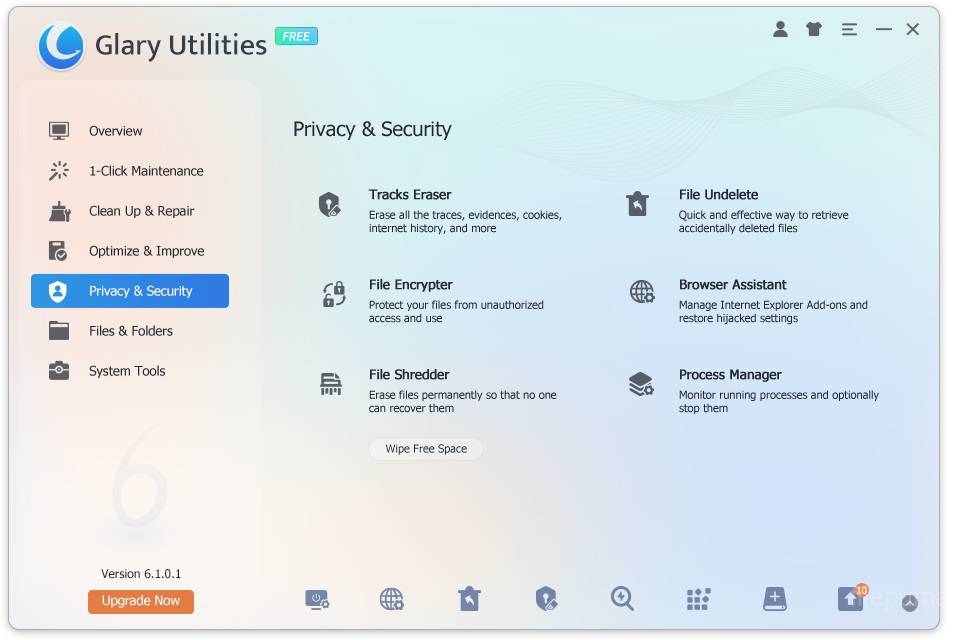The width and height of the screenshot is (960, 640).
Task: Click Overview monitor icon in sidebar
Action: [59, 131]
